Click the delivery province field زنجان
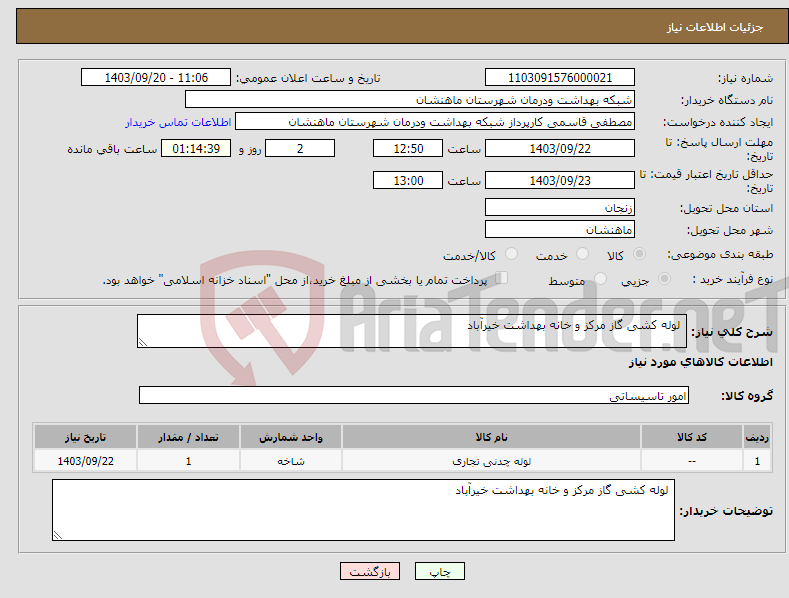789x598 pixels. (x=560, y=207)
